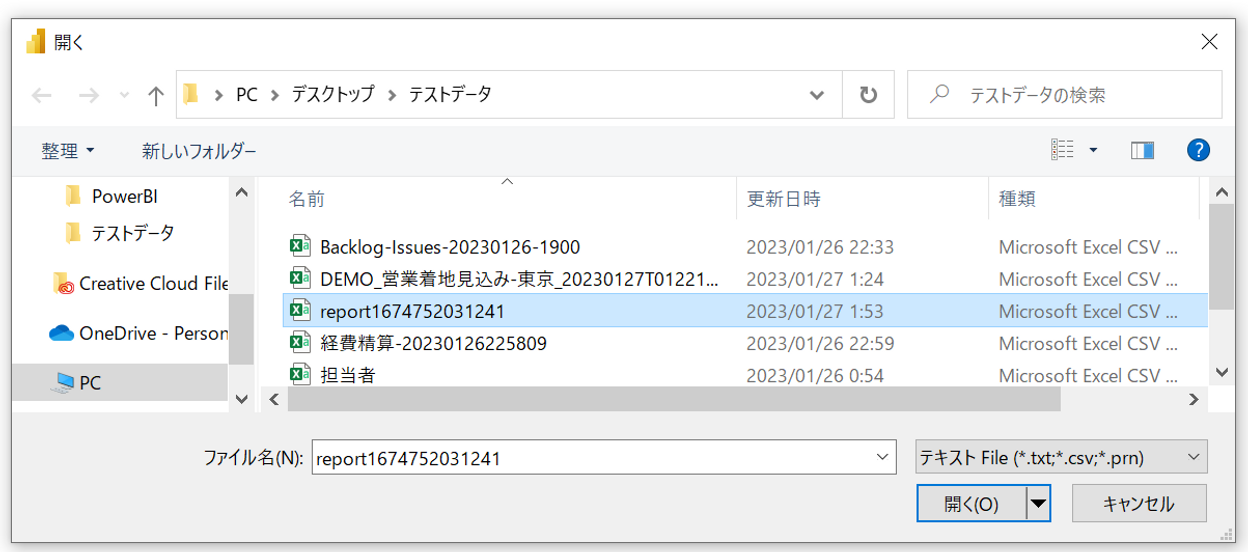Image resolution: width=1248 pixels, height=552 pixels.
Task: Open the 開く button split dropdown arrow
Action: pos(1039,504)
